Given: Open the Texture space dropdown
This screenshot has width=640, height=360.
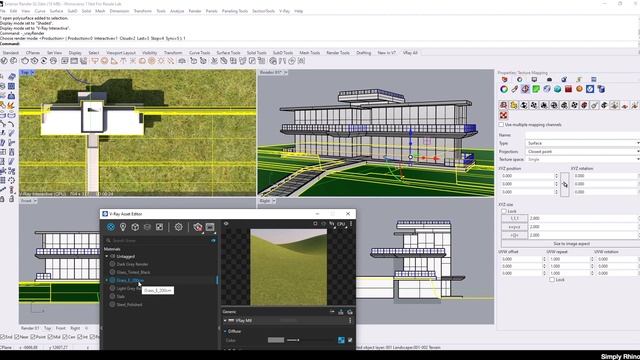Looking at the screenshot, I should point(582,160).
